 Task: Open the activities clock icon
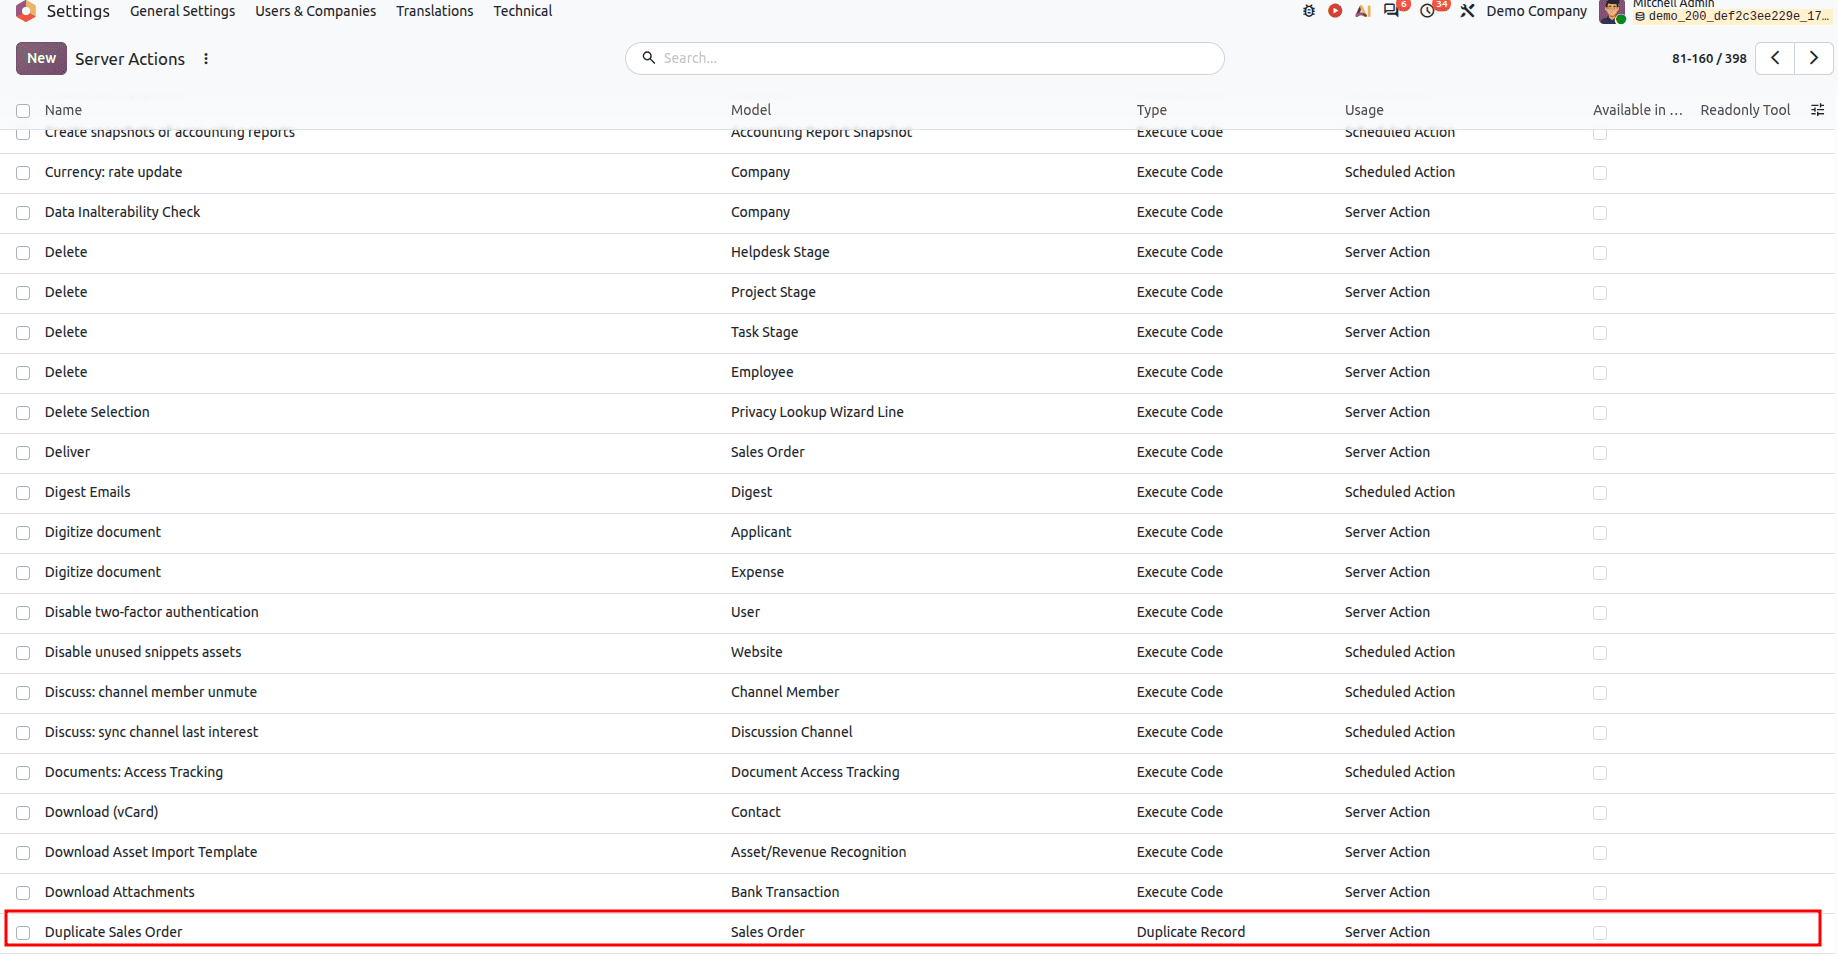pyautogui.click(x=1428, y=11)
